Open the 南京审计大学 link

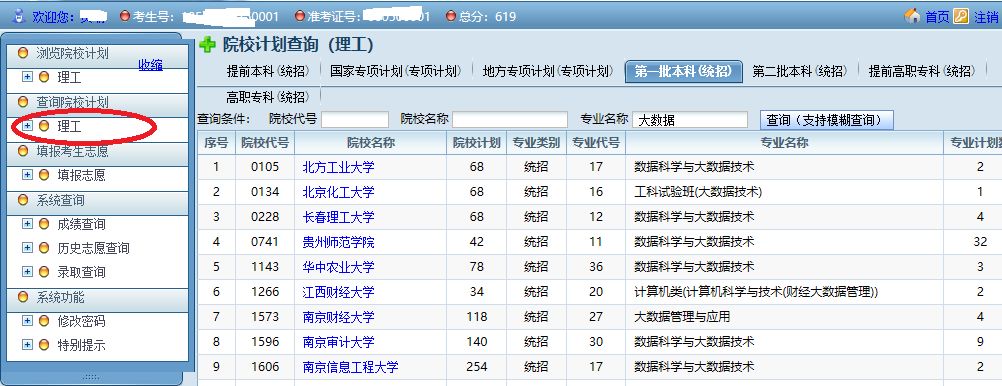click(338, 342)
